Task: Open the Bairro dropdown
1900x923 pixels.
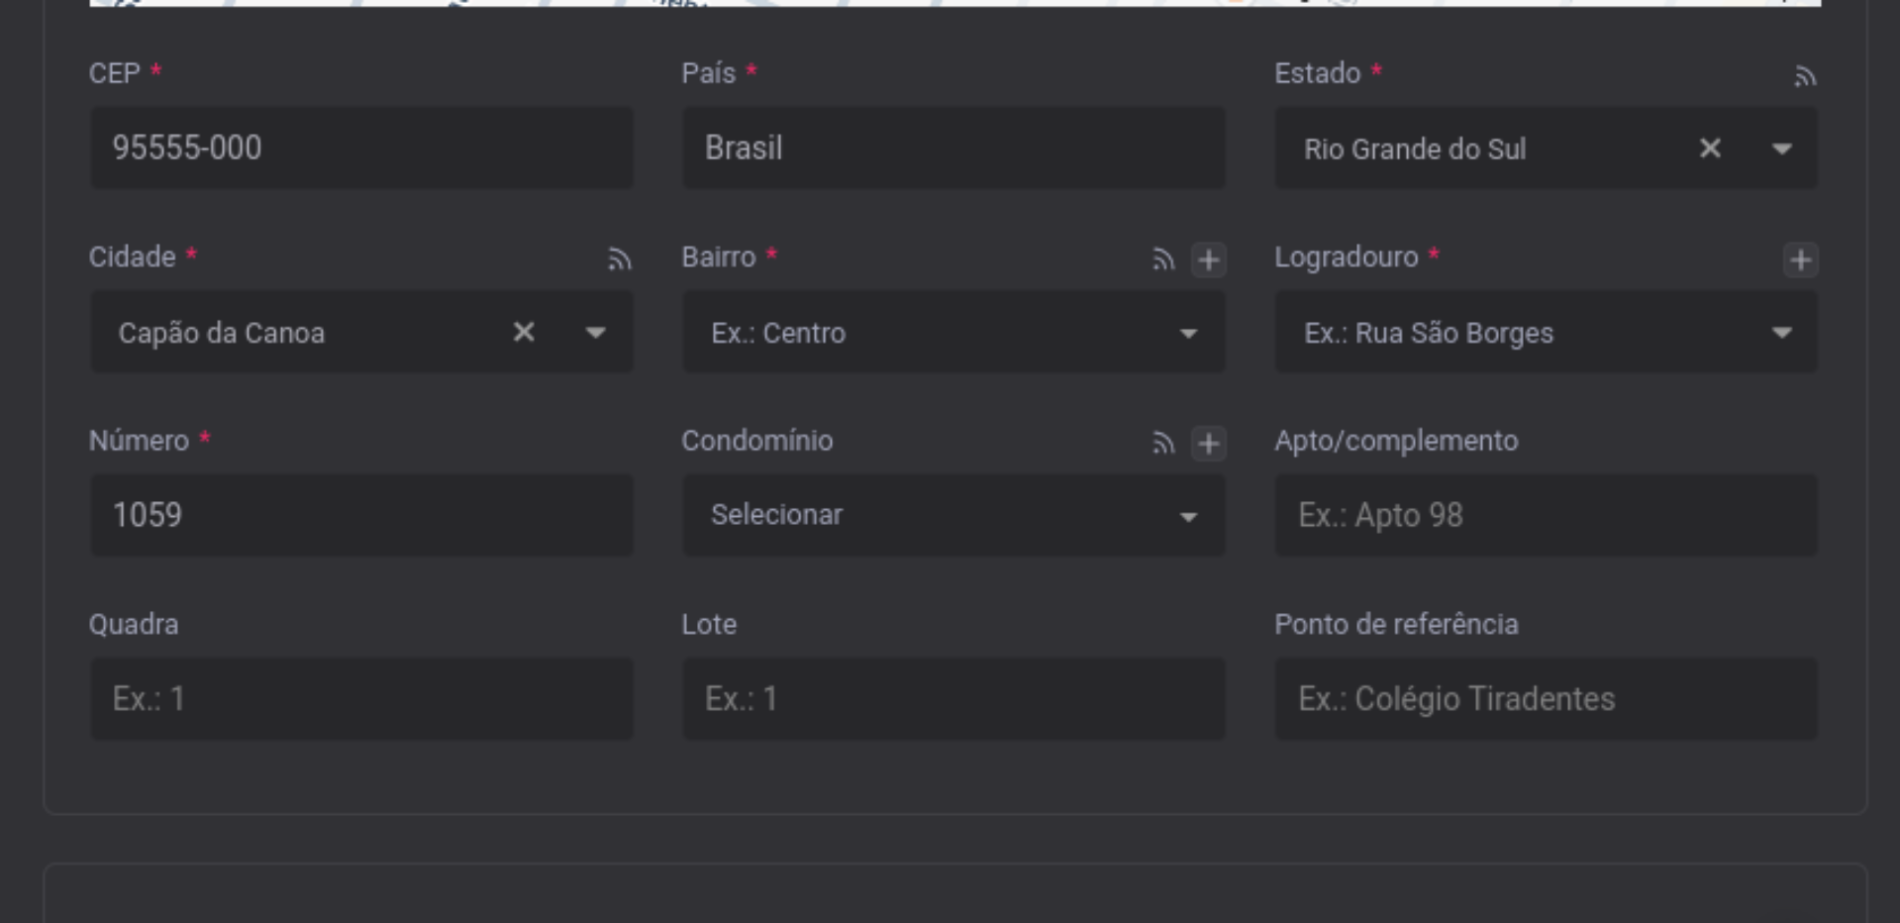Action: pos(953,332)
